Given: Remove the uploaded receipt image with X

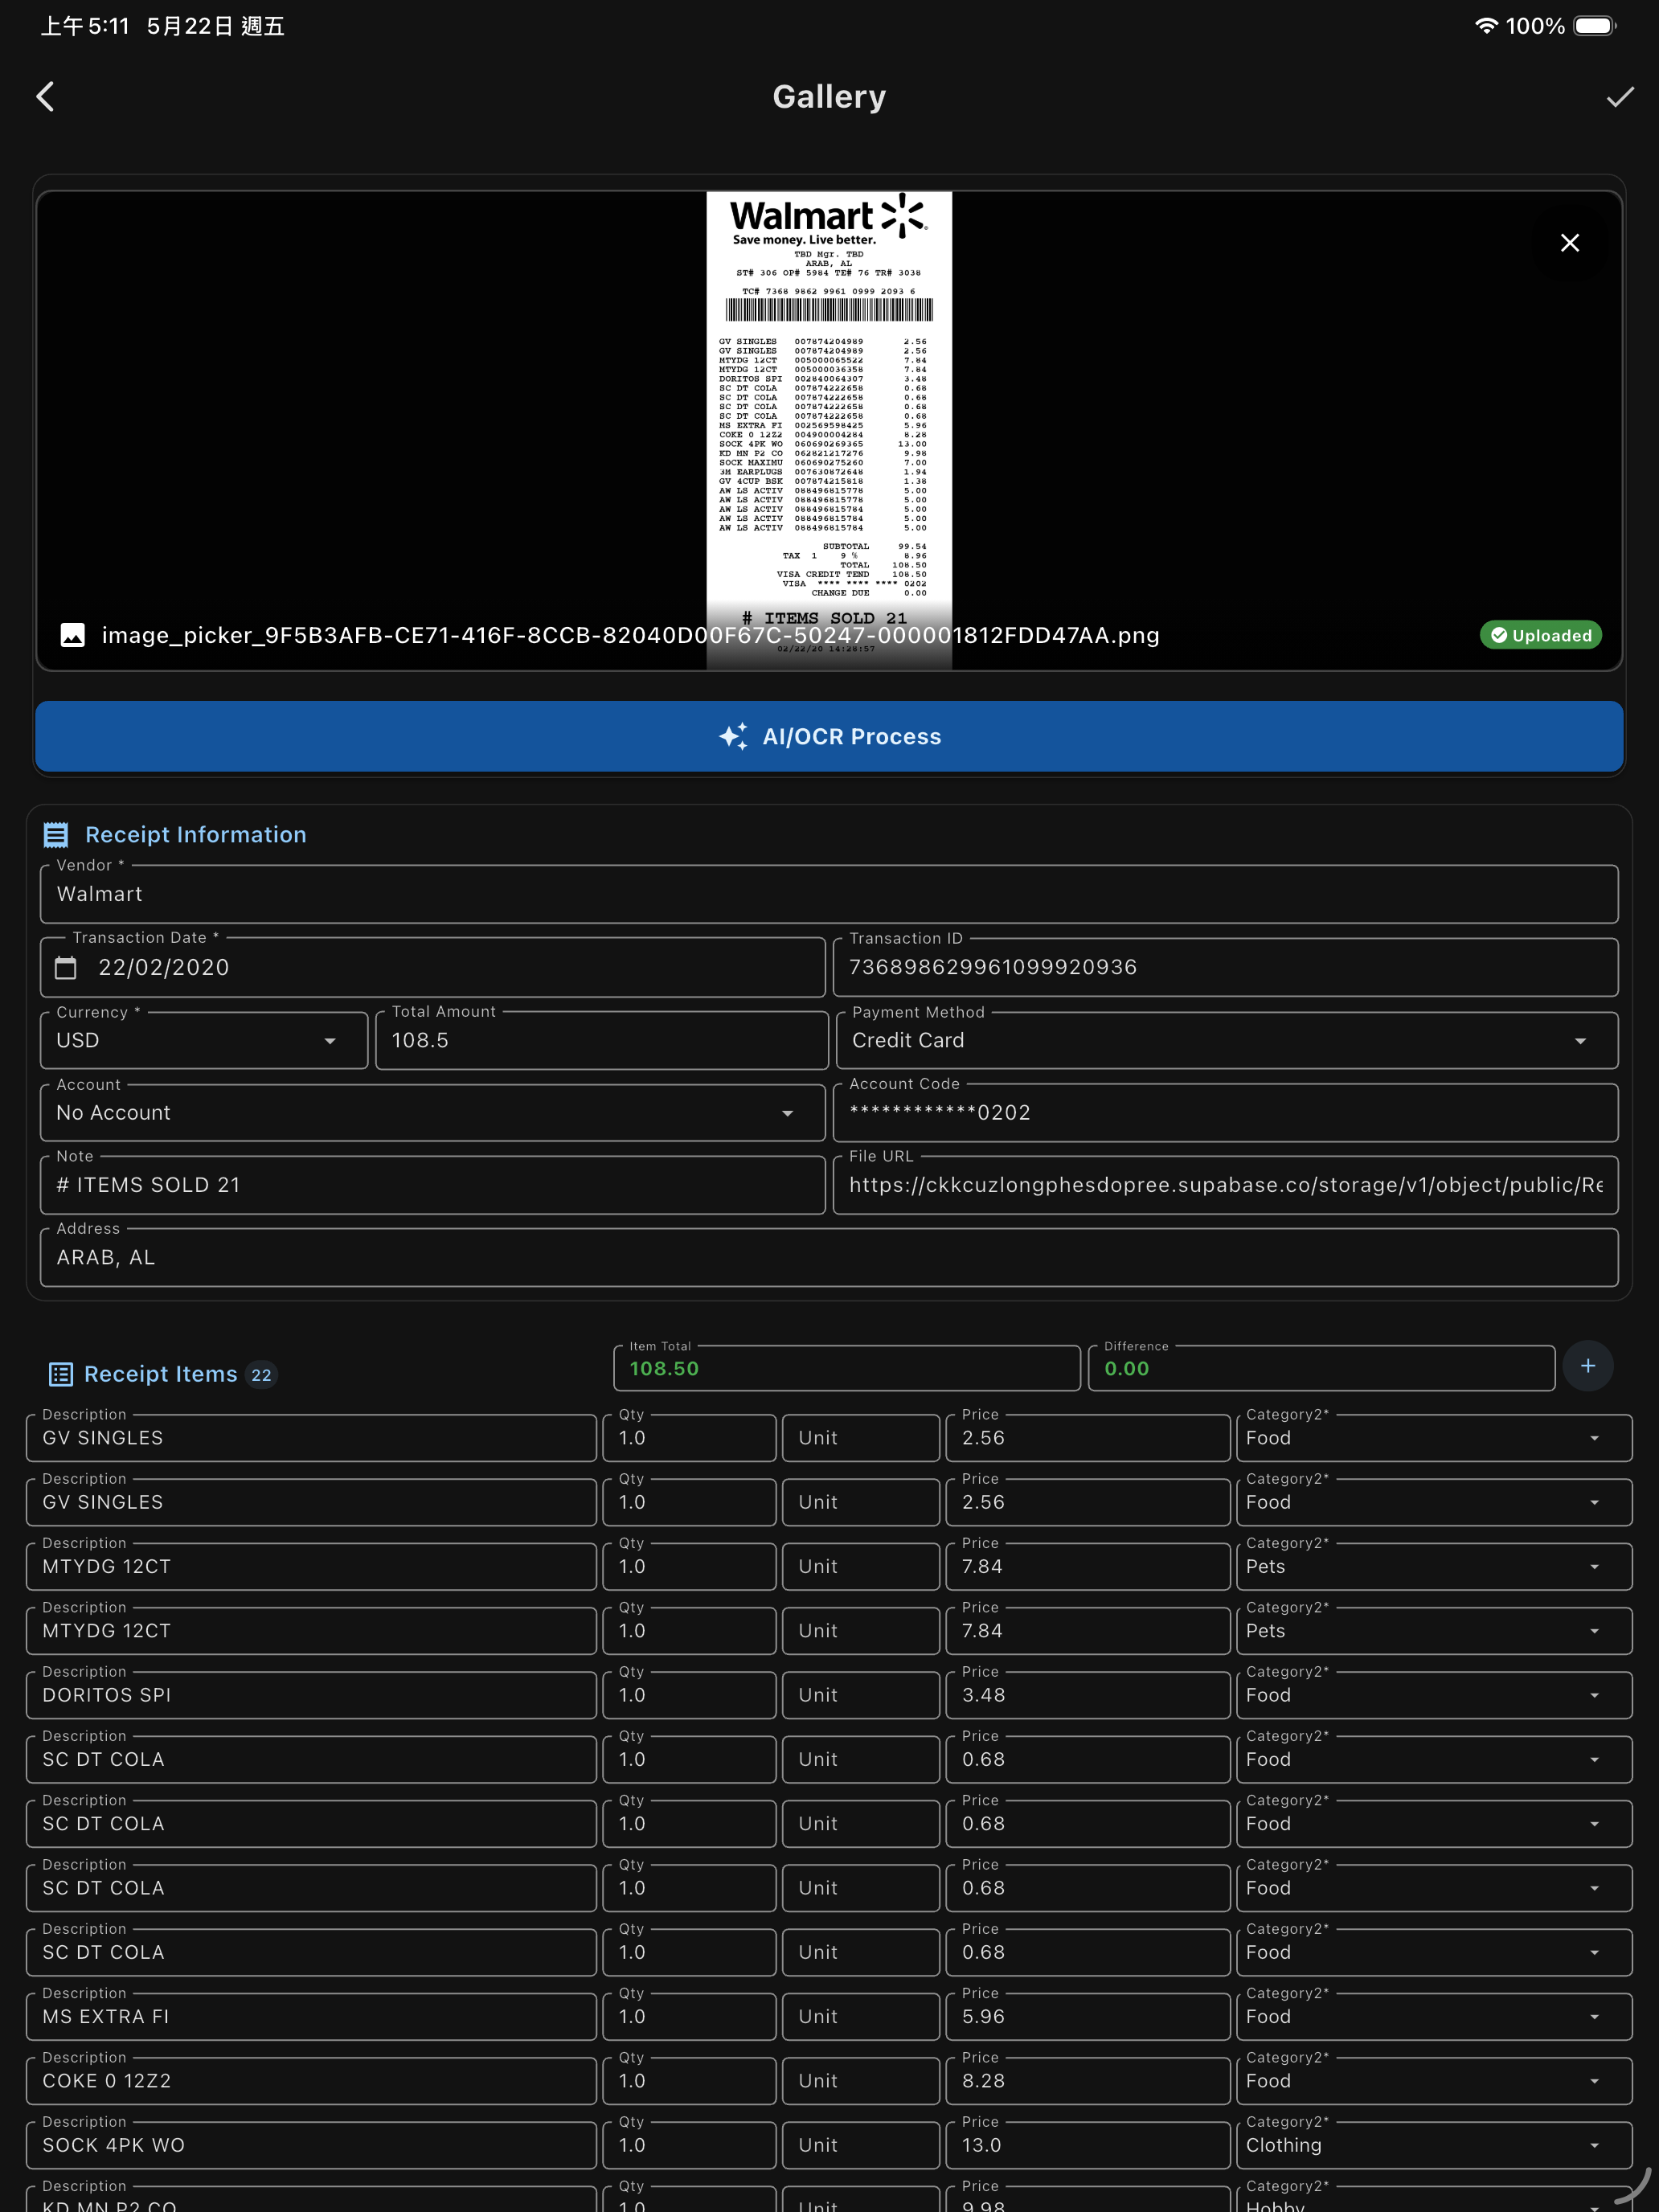Looking at the screenshot, I should 1570,243.
